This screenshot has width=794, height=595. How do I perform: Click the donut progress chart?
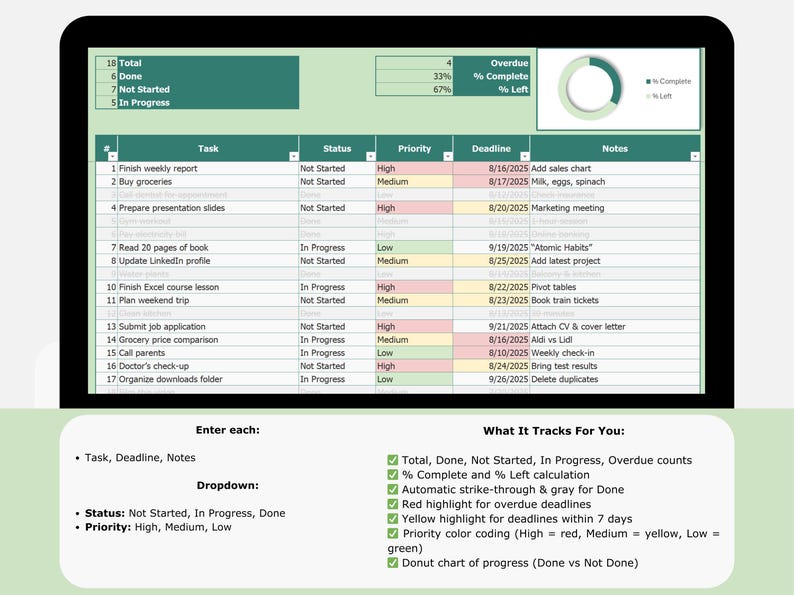590,88
